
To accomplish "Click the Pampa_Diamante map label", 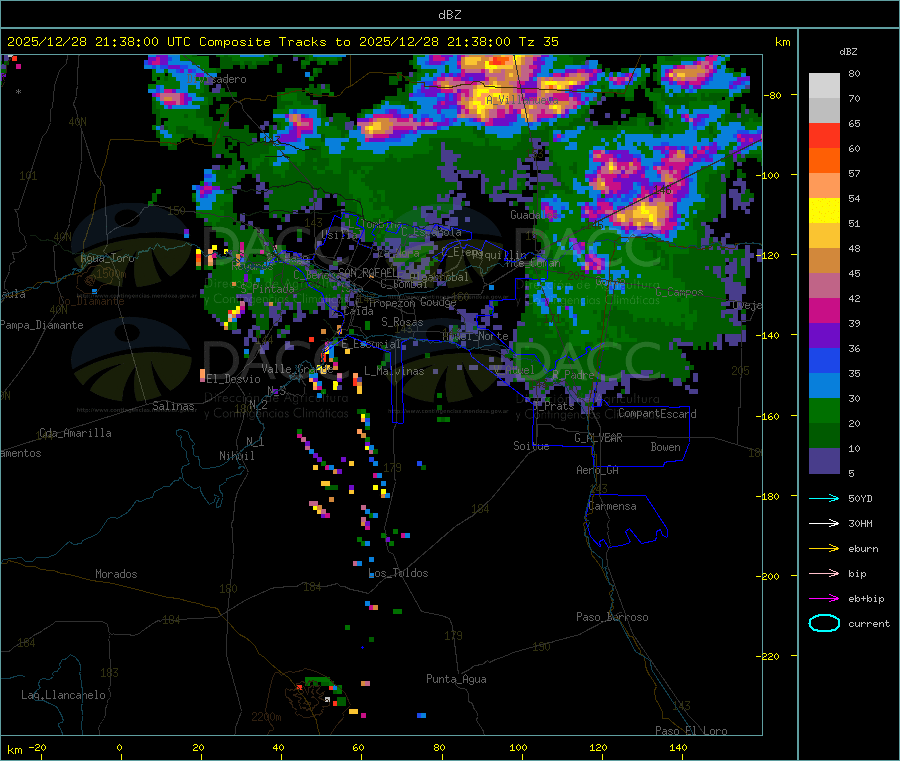I will pyautogui.click(x=41, y=325).
